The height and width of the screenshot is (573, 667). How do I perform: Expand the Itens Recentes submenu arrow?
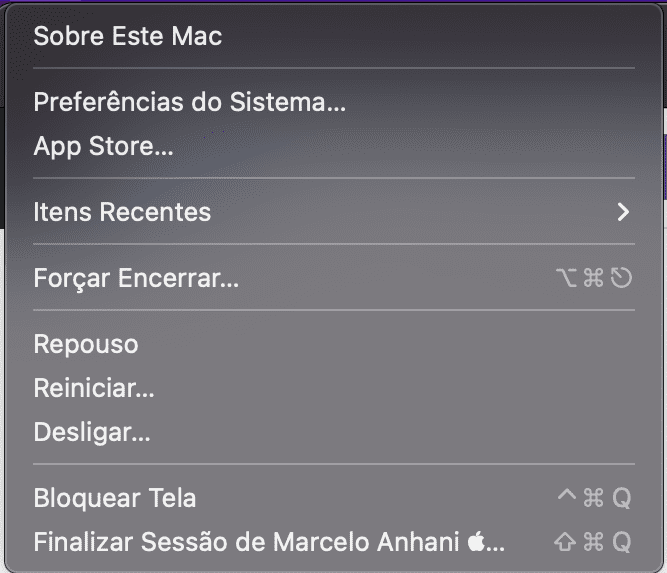[623, 212]
